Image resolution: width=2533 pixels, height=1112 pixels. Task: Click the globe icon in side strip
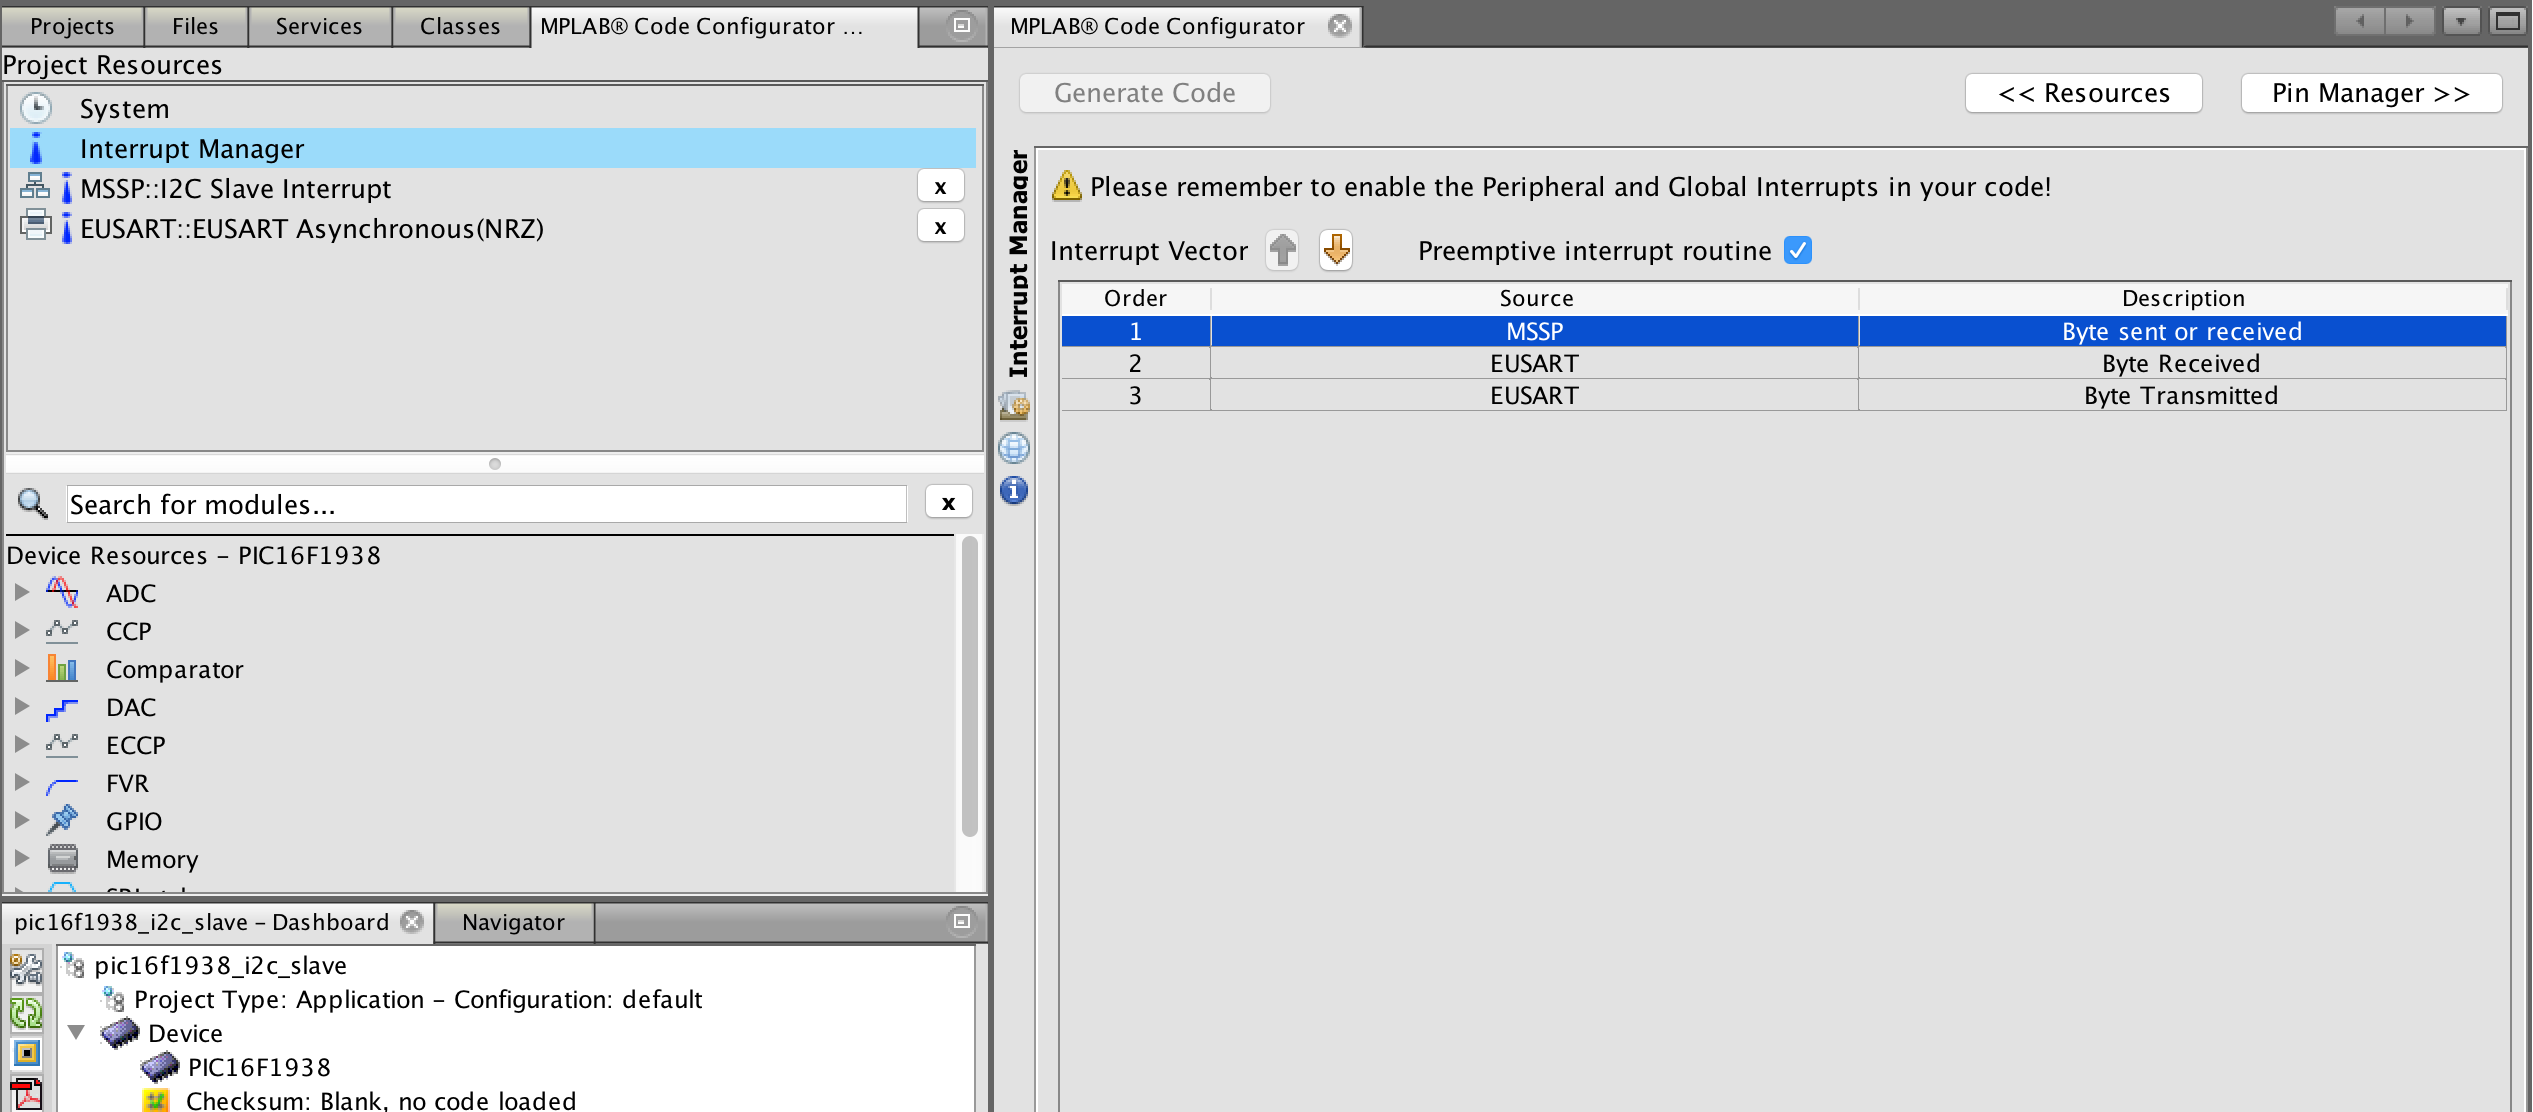[x=1013, y=448]
